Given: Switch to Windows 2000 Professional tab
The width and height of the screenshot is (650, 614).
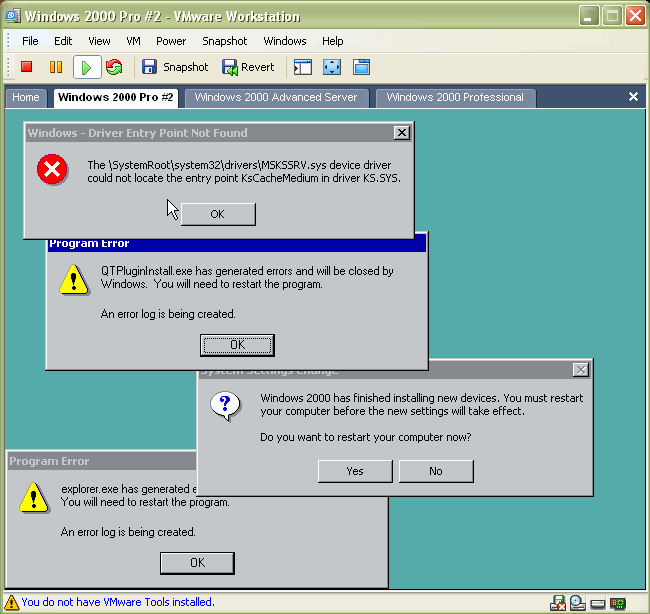Looking at the screenshot, I should [455, 97].
